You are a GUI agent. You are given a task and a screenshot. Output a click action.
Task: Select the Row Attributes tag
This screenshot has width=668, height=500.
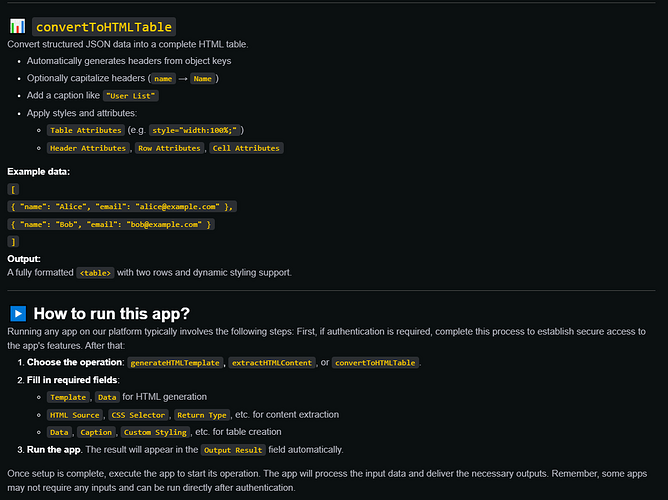point(169,148)
